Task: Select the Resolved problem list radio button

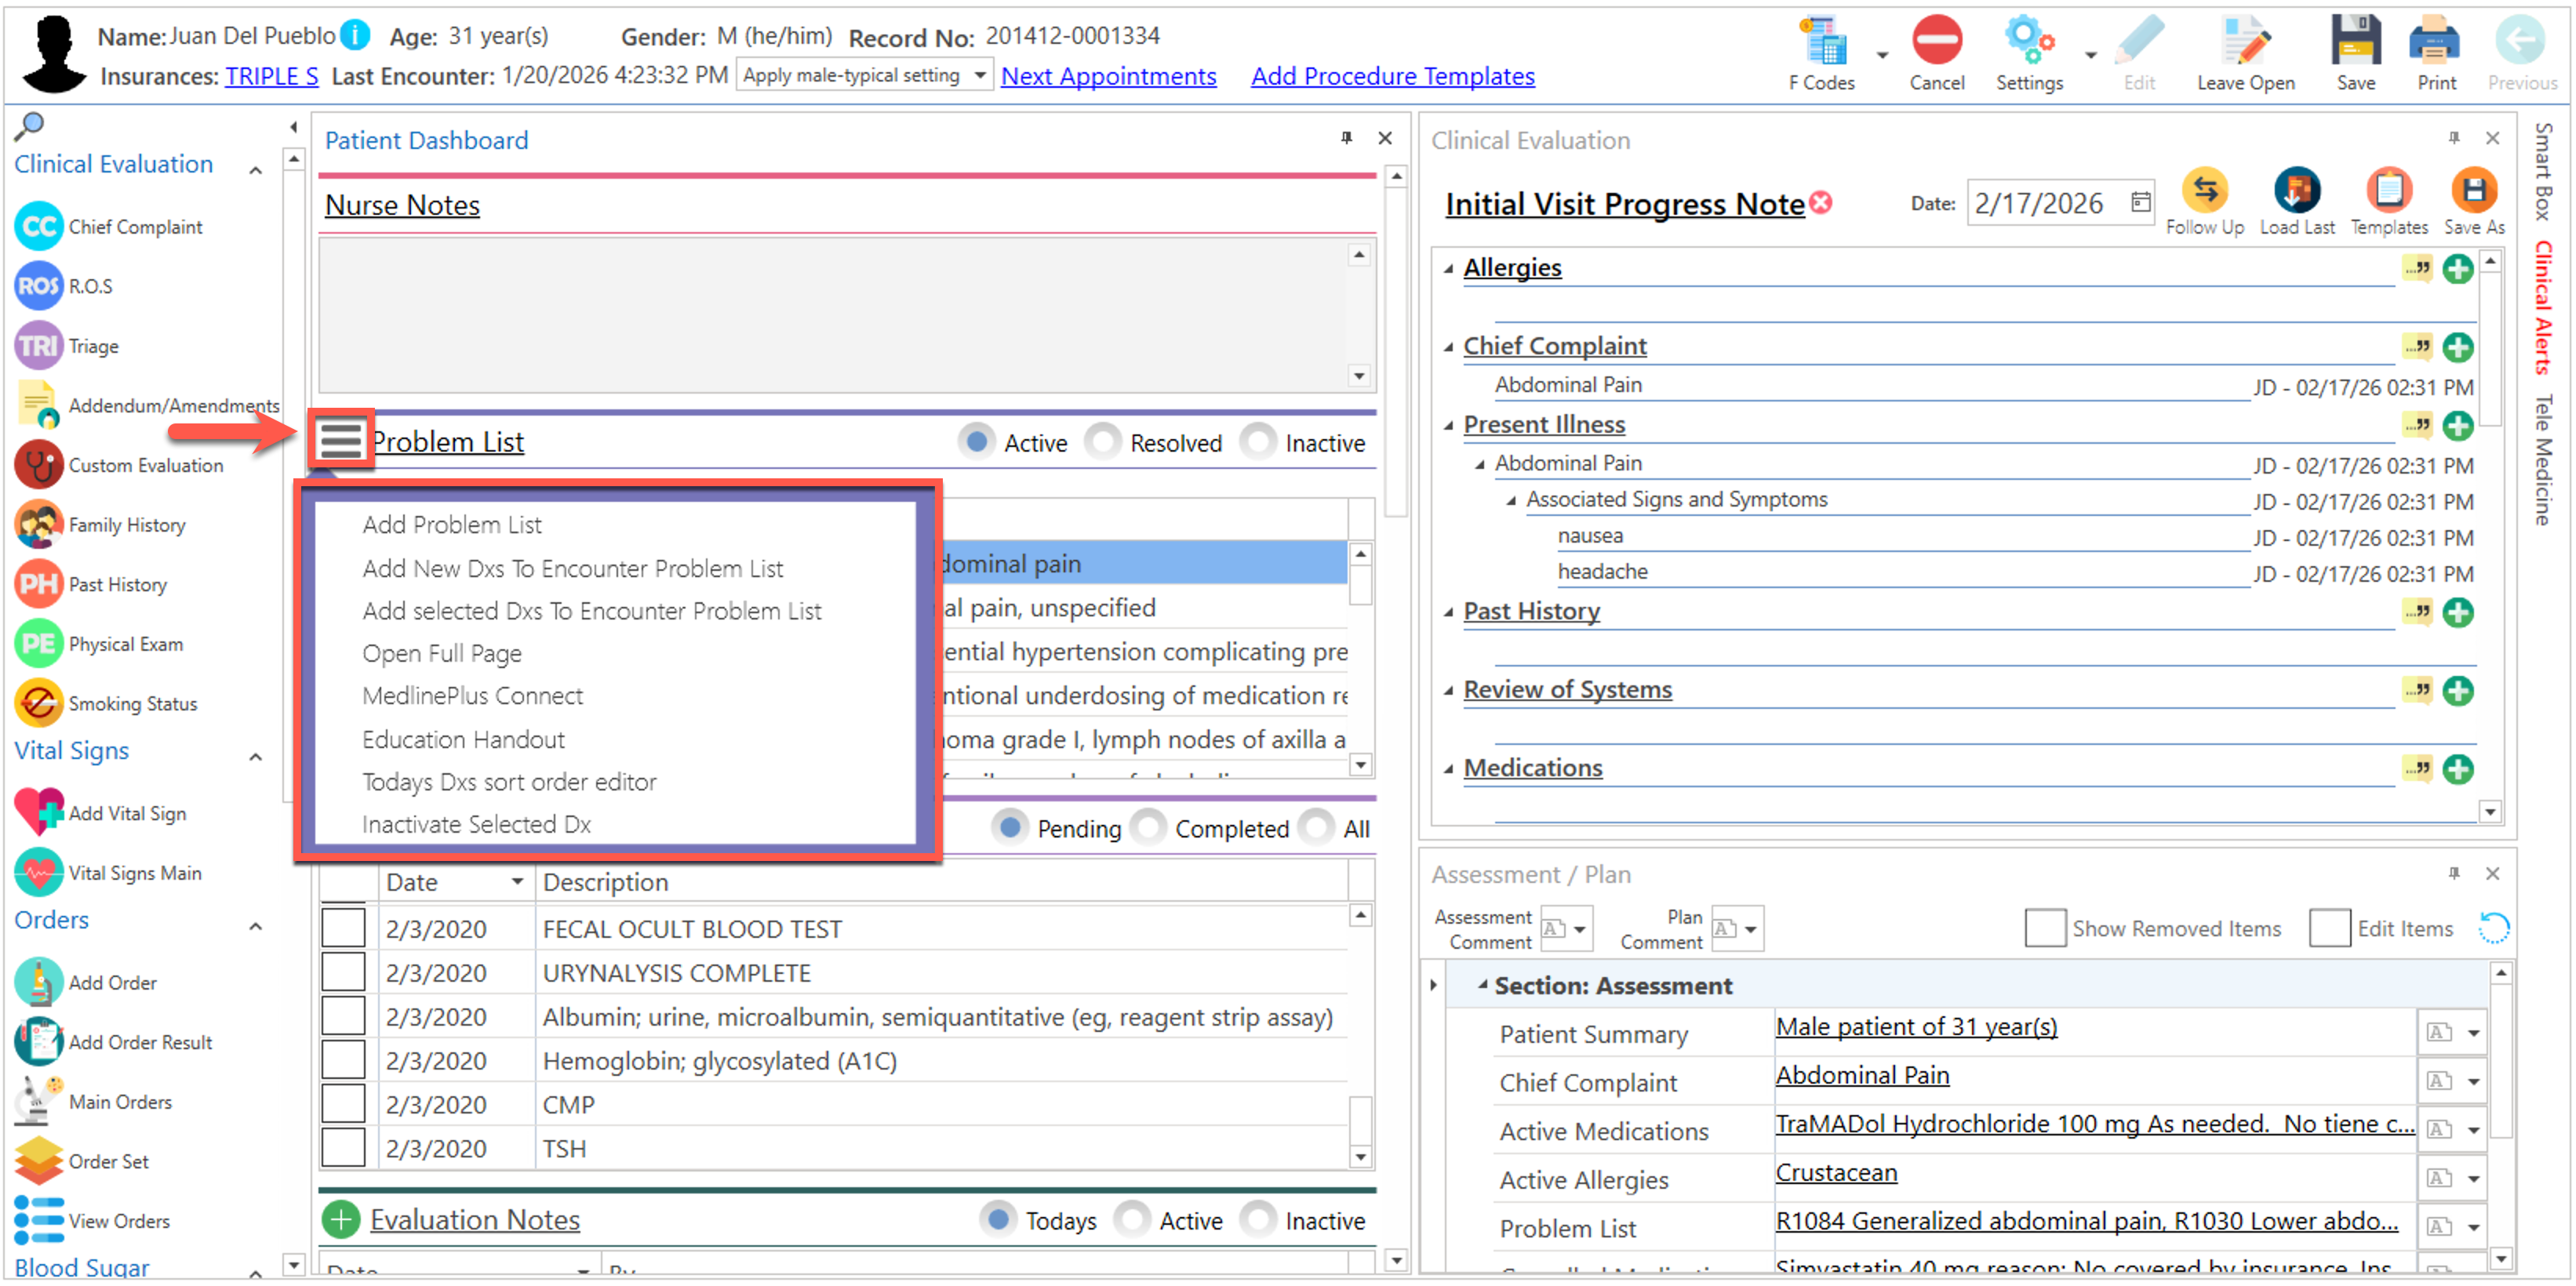Action: (x=1103, y=442)
